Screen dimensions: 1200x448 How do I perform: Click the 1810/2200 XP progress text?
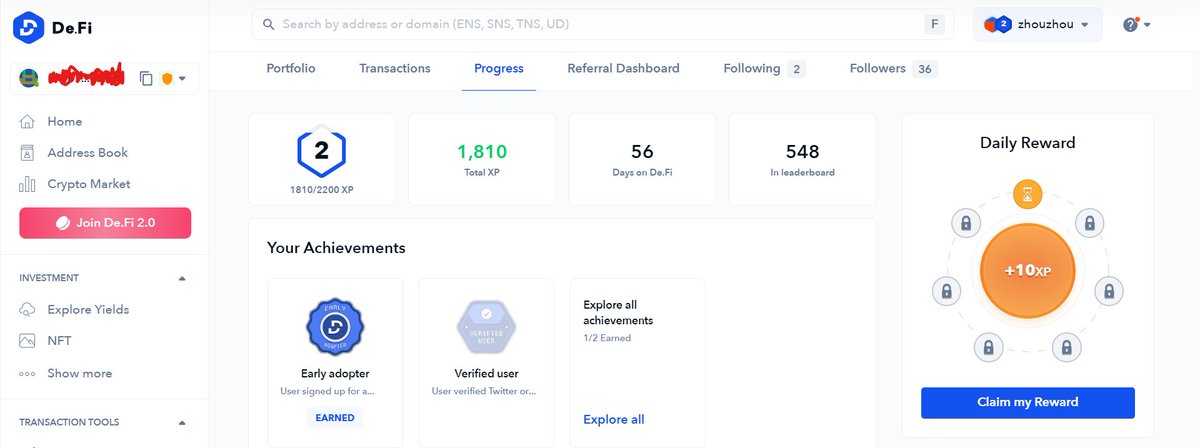(x=322, y=189)
